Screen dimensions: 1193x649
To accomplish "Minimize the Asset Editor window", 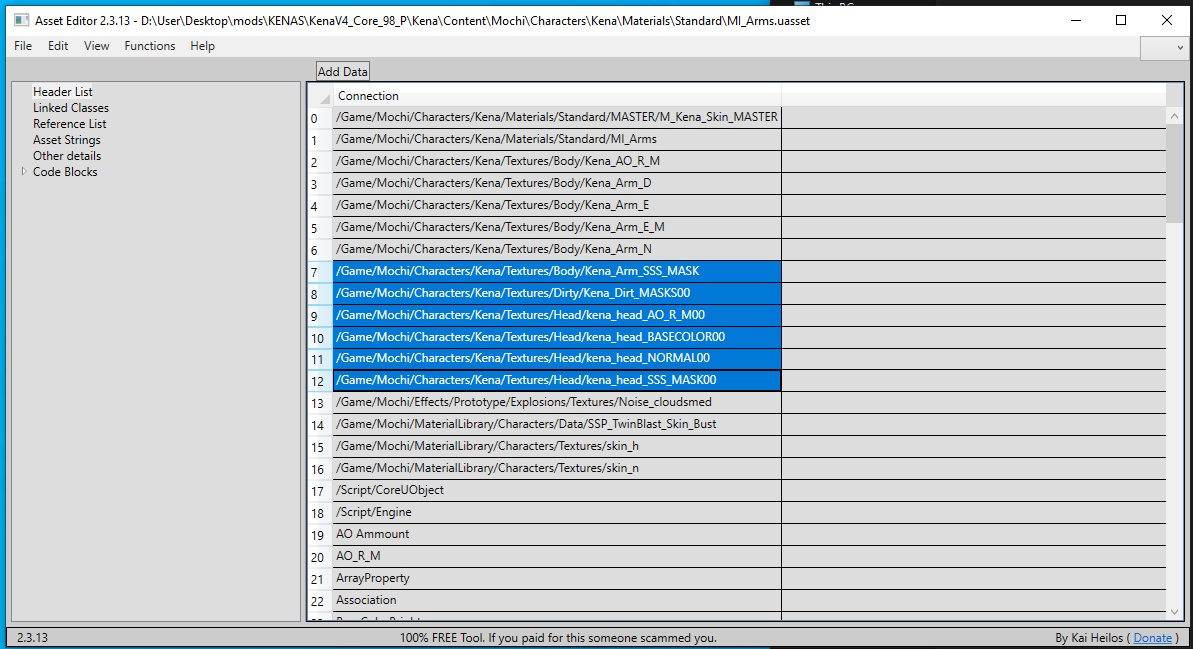I will tap(1076, 21).
